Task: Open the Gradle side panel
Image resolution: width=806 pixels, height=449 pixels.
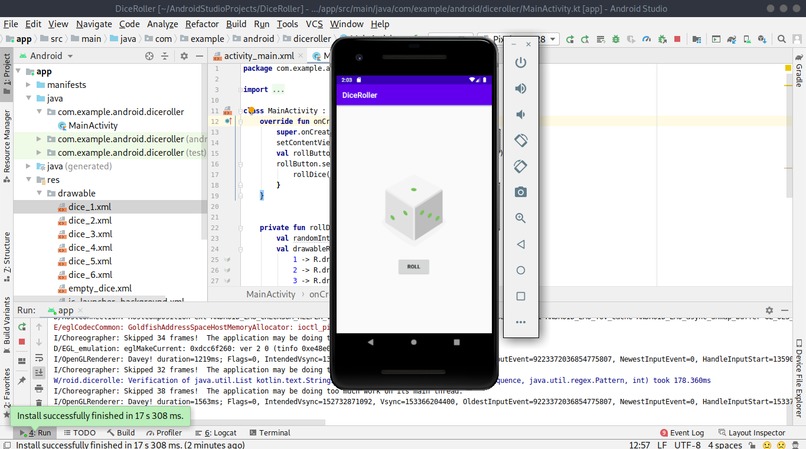Action: pos(799,71)
